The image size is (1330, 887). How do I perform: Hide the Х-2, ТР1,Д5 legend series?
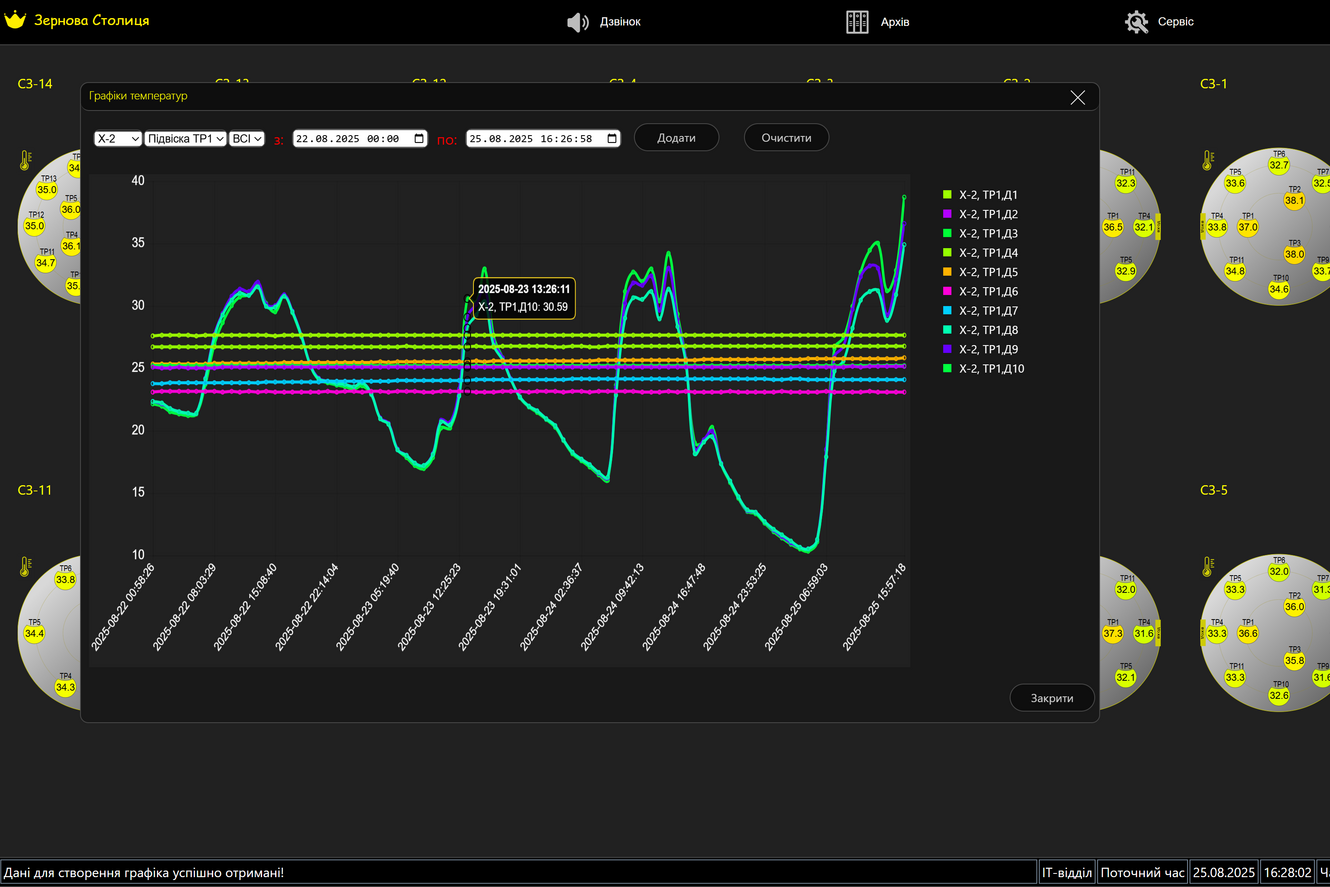pos(989,272)
